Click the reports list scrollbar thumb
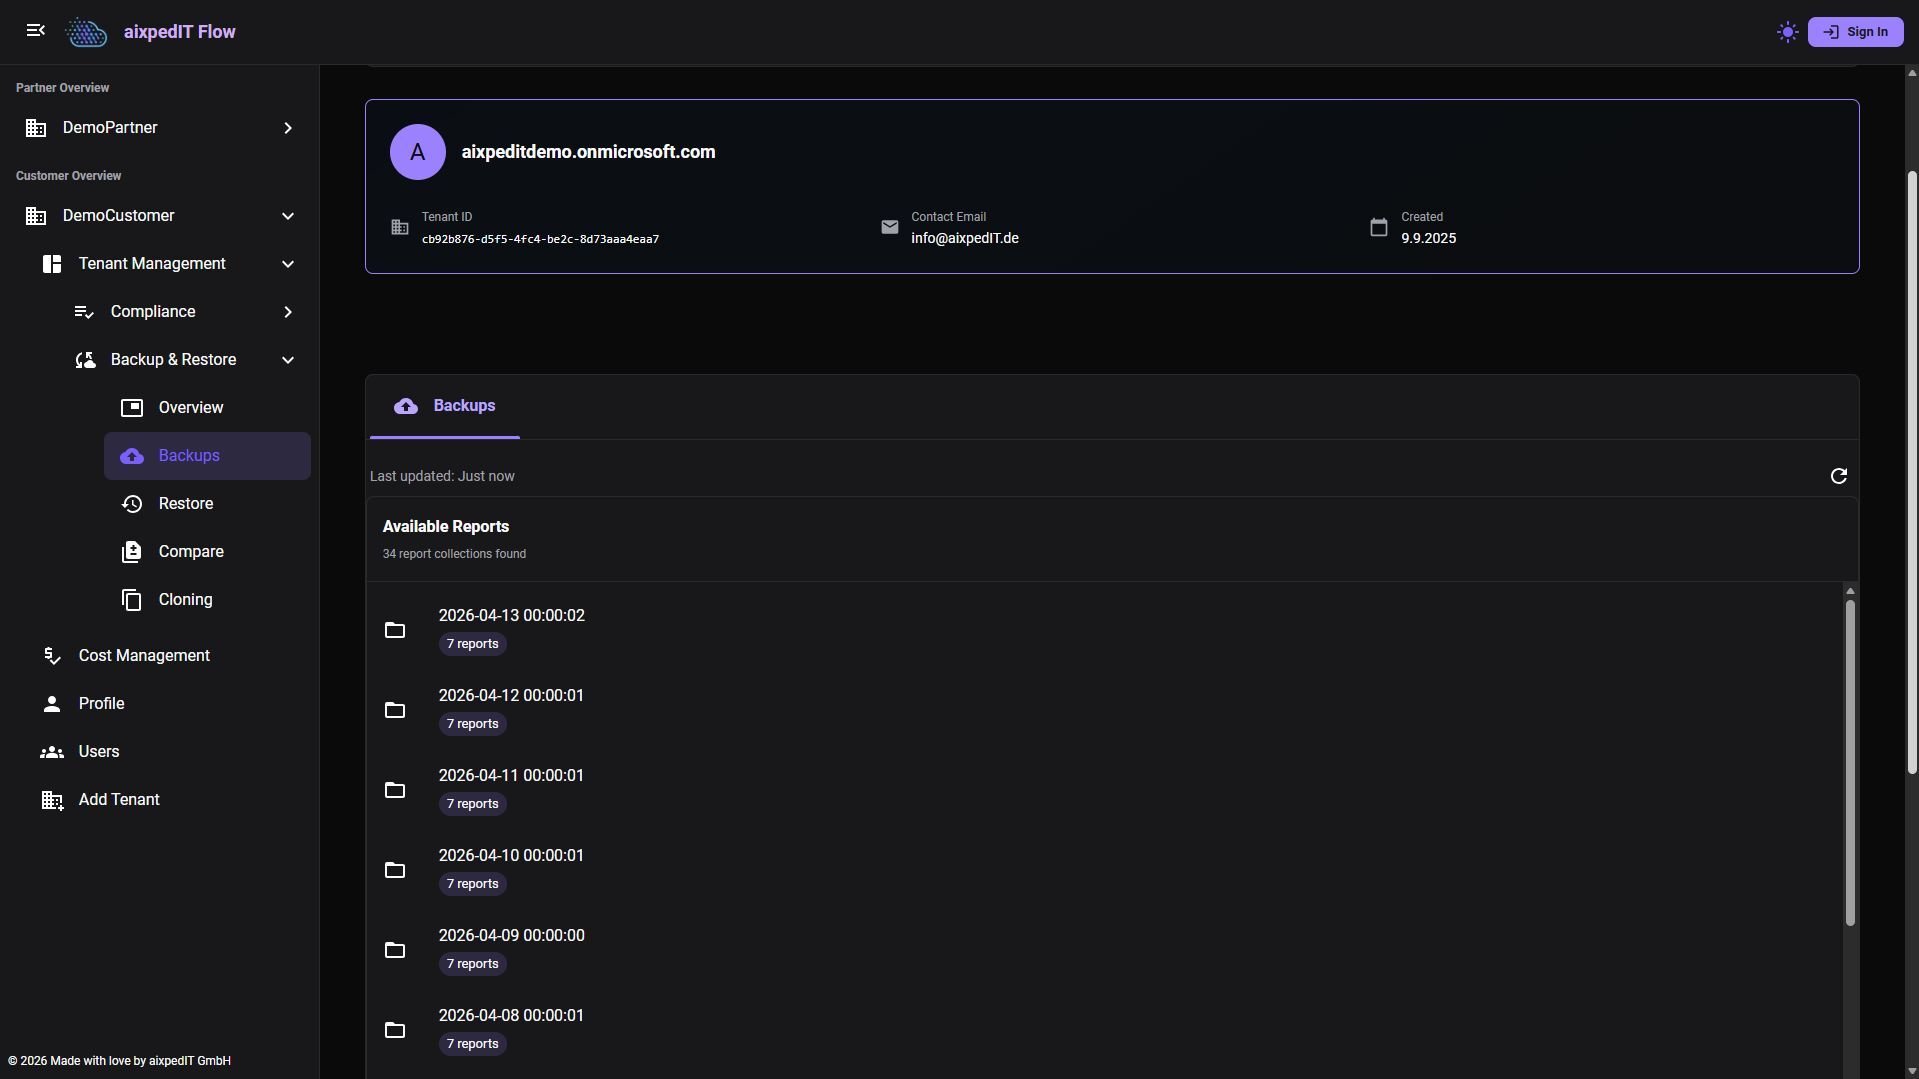1919x1079 pixels. pyautogui.click(x=1850, y=762)
